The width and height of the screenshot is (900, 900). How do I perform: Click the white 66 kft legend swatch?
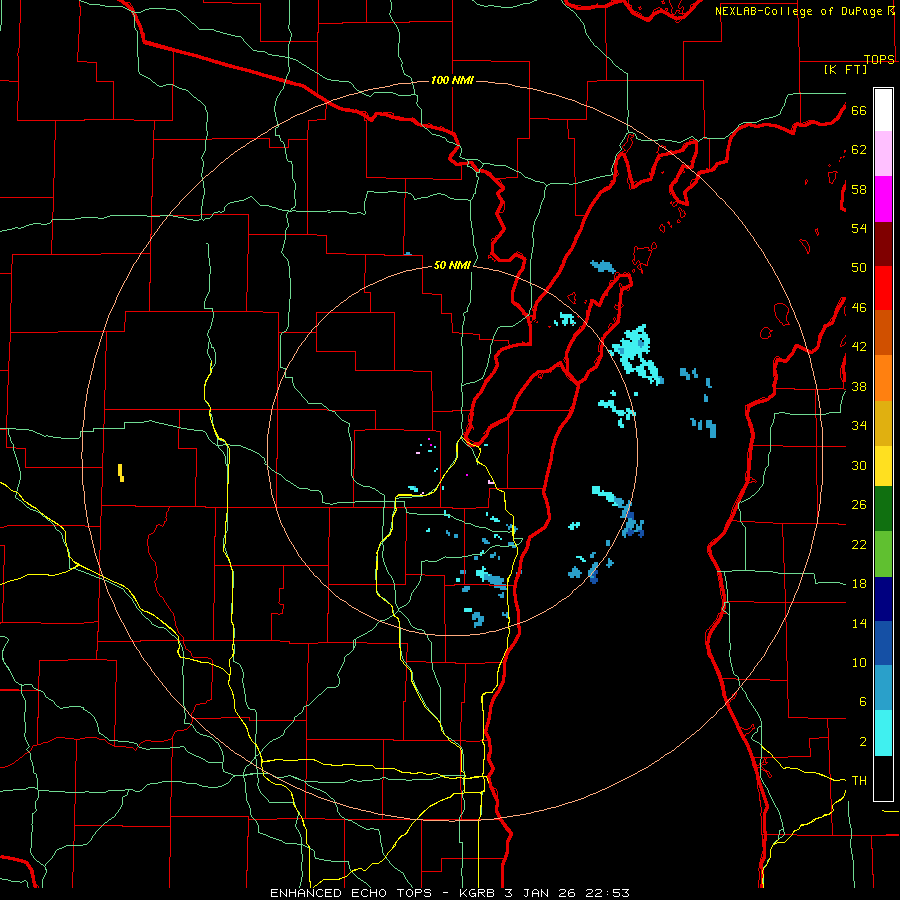(883, 110)
